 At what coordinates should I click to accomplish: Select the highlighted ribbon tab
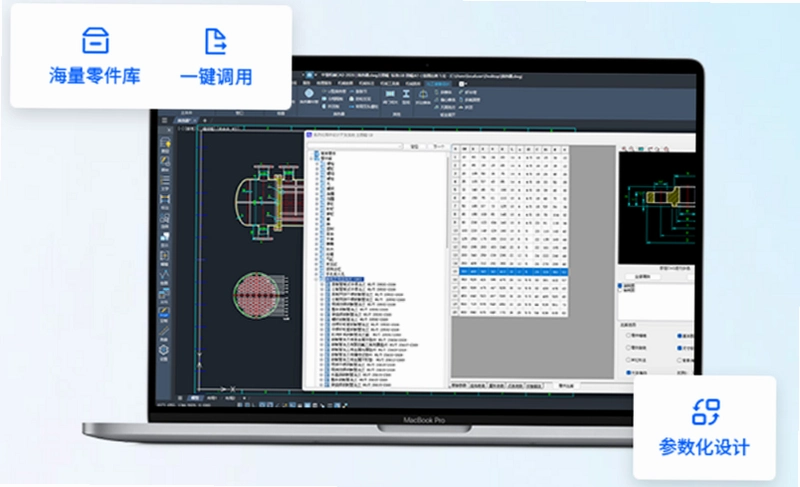tap(438, 84)
